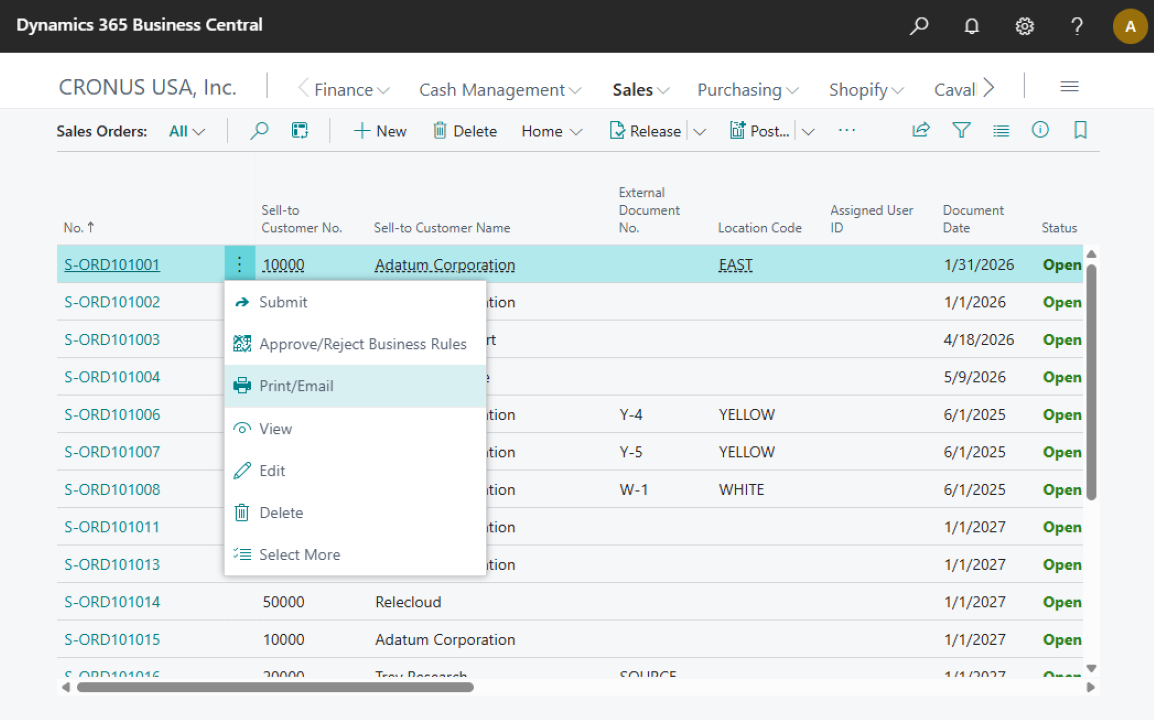This screenshot has width=1154, height=720.
Task: Choose Print/Email from the context menu
Action: (355, 386)
